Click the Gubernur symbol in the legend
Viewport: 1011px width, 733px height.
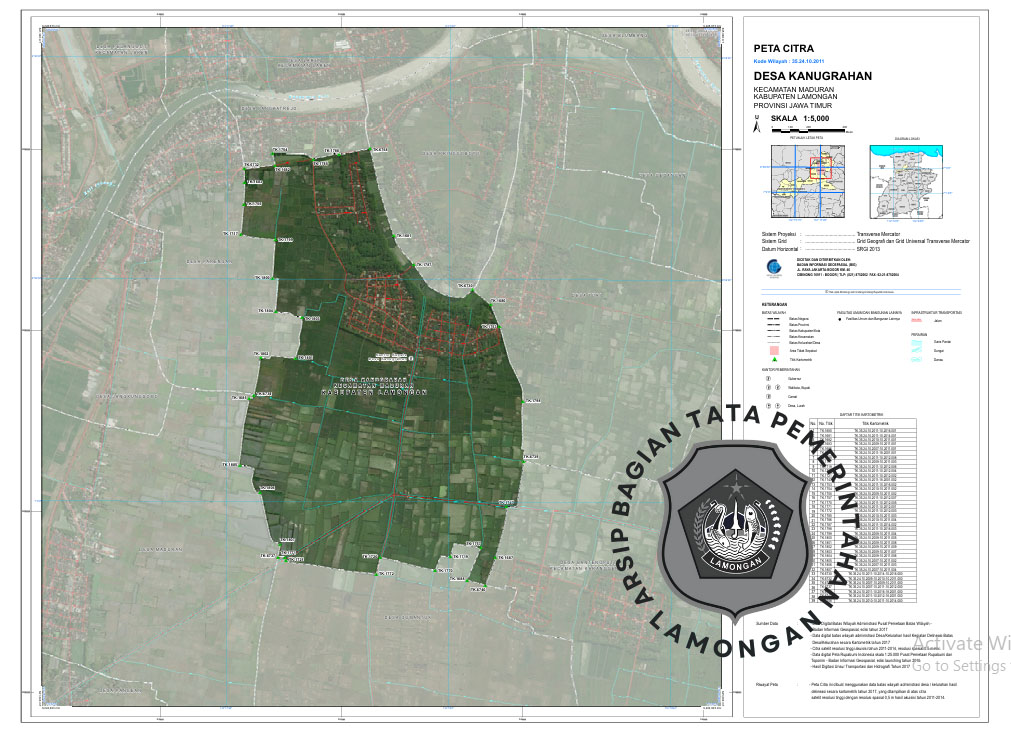point(768,379)
